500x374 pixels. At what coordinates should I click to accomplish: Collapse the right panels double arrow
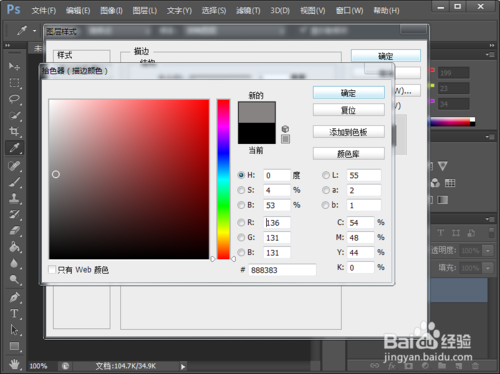coord(492,45)
